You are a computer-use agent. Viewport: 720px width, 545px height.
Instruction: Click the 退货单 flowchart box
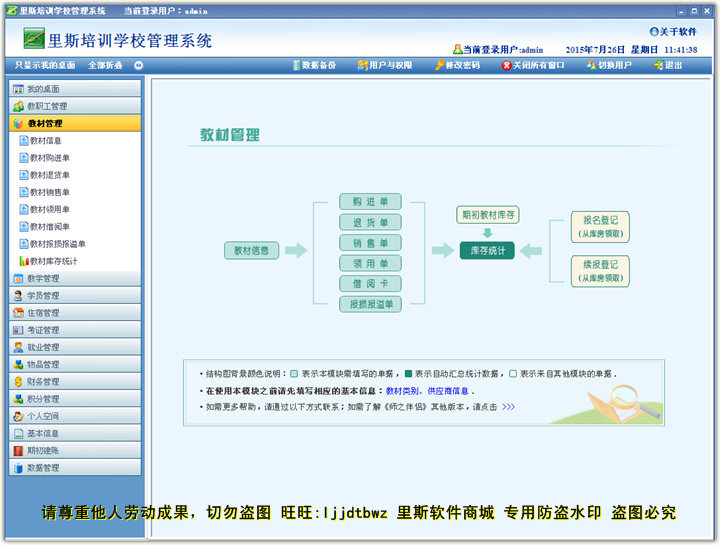tap(370, 222)
